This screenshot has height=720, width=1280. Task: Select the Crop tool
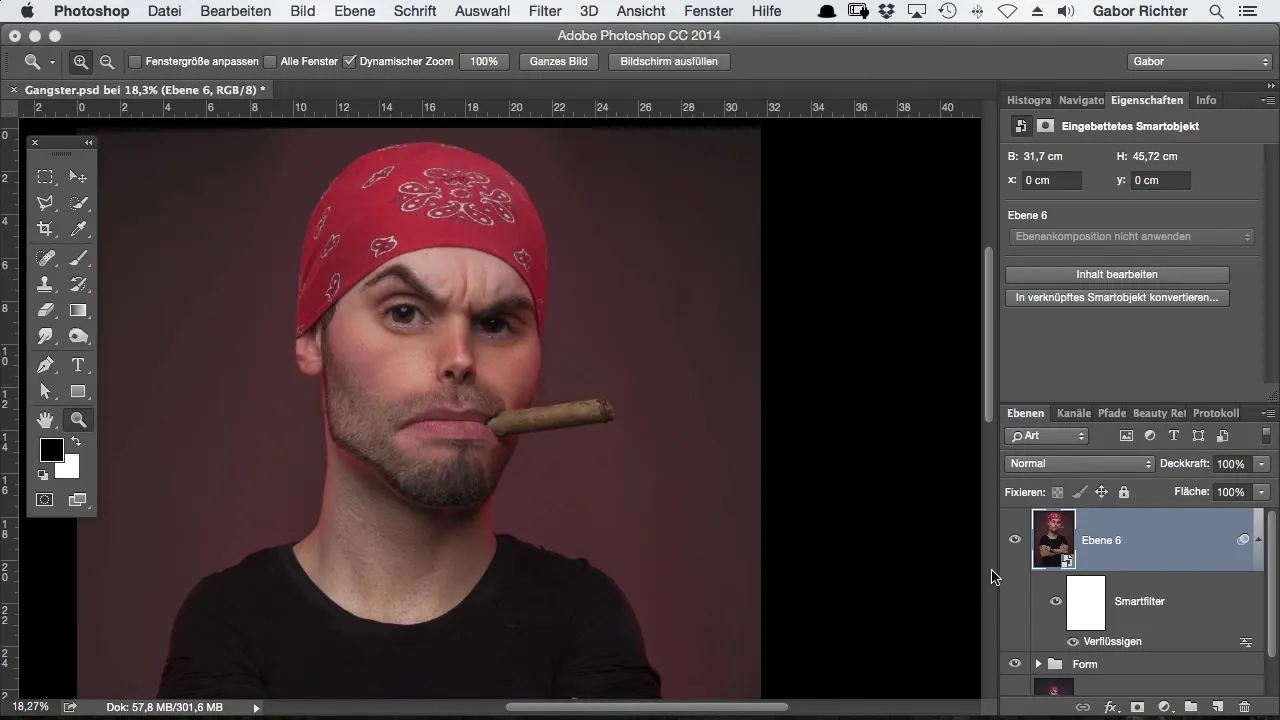[x=45, y=229]
